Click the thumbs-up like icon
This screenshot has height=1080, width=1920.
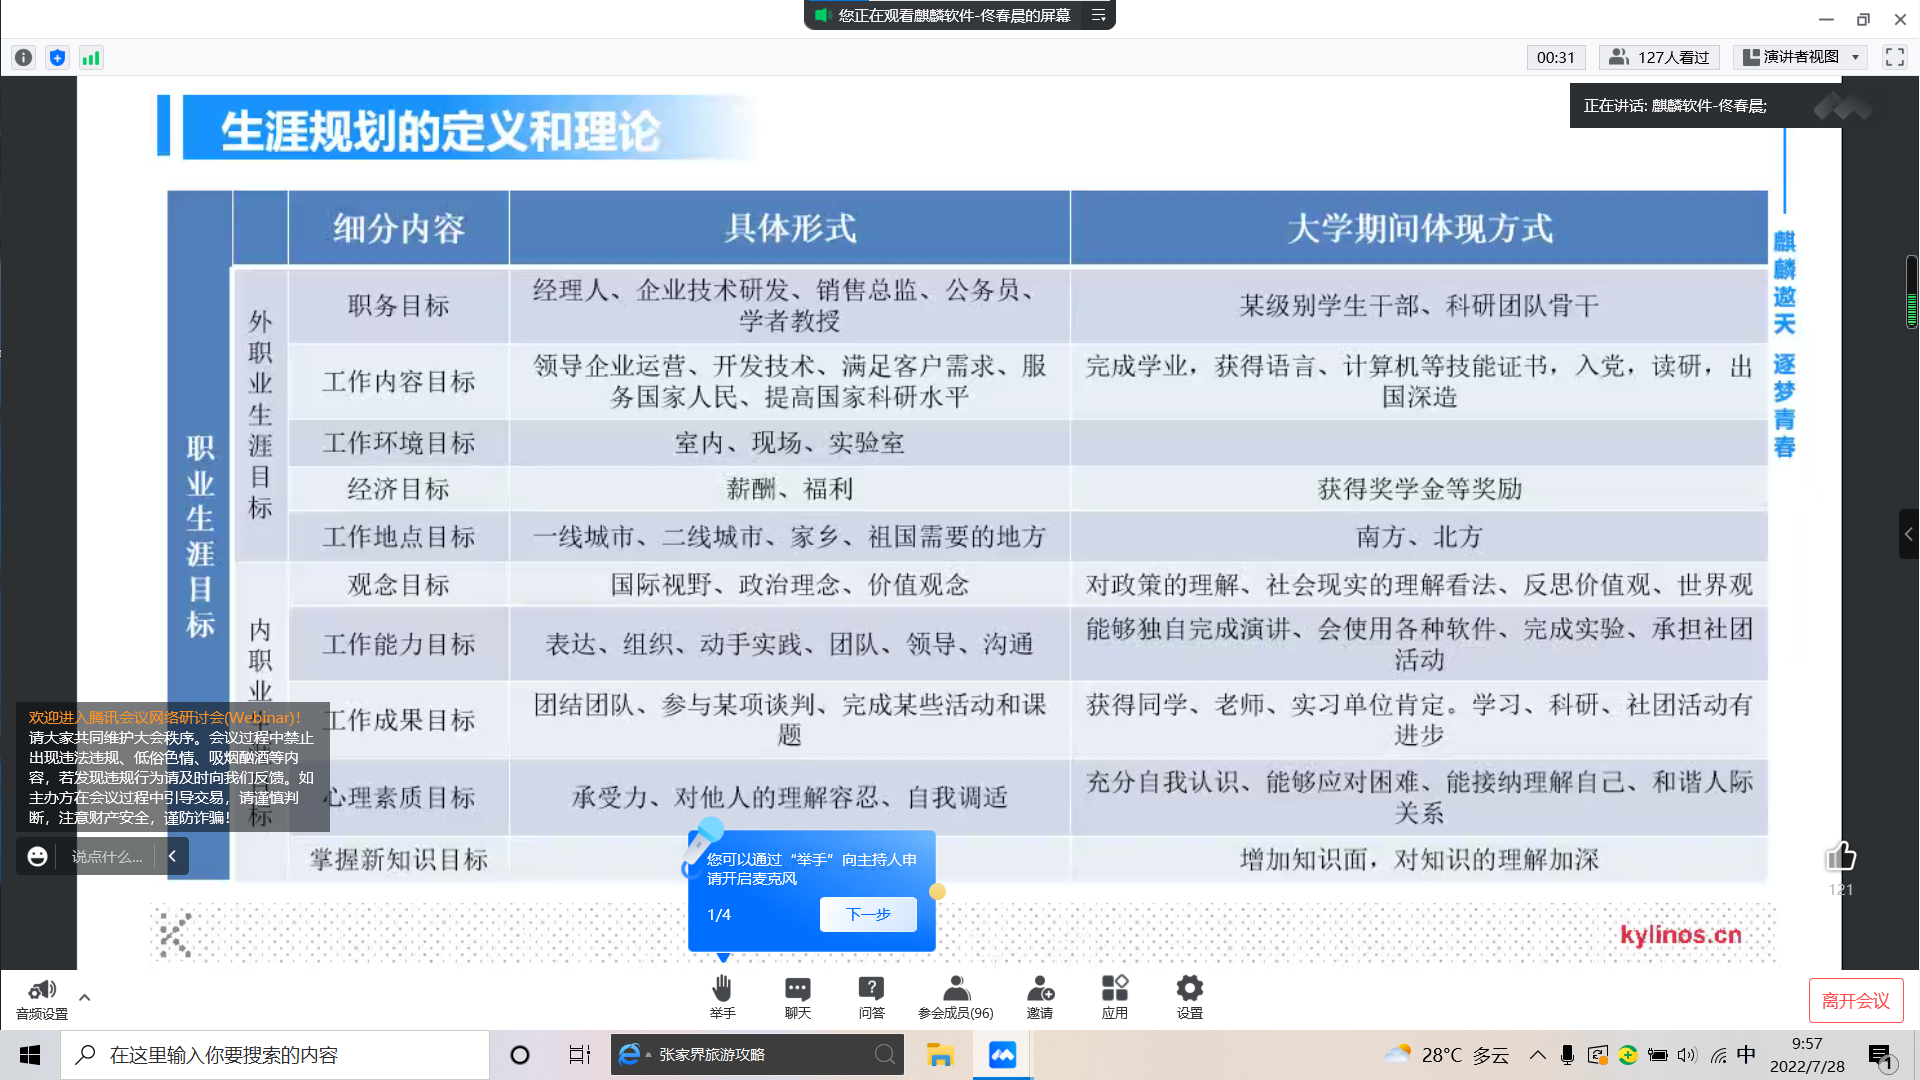coord(1840,857)
